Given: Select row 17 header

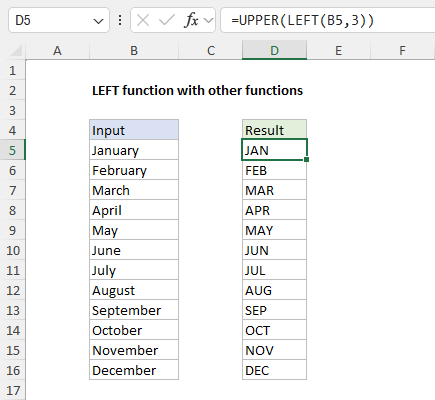Looking at the screenshot, I should click(x=13, y=390).
